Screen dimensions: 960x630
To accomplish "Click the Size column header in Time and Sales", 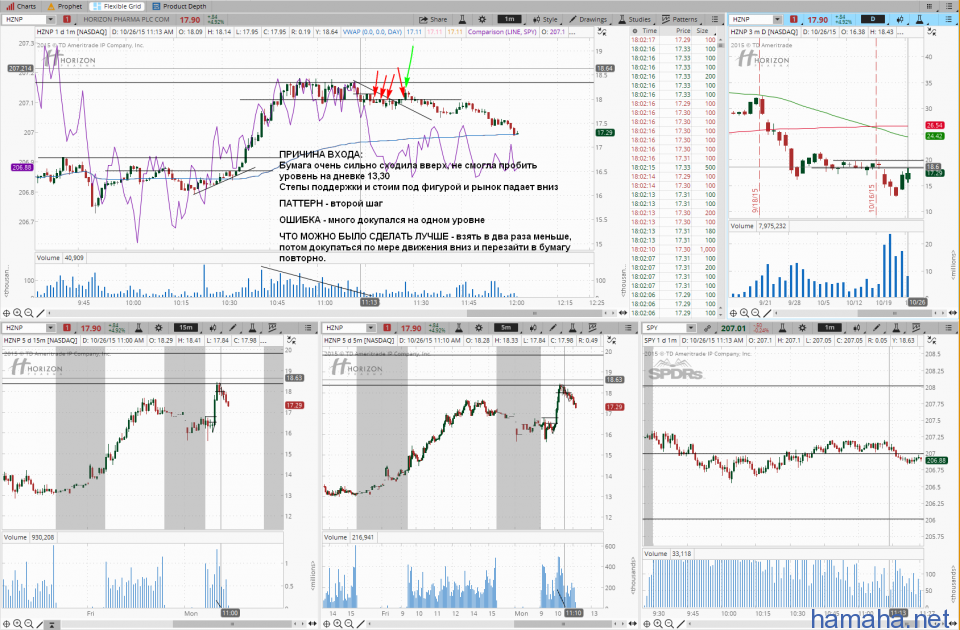I will coord(702,31).
